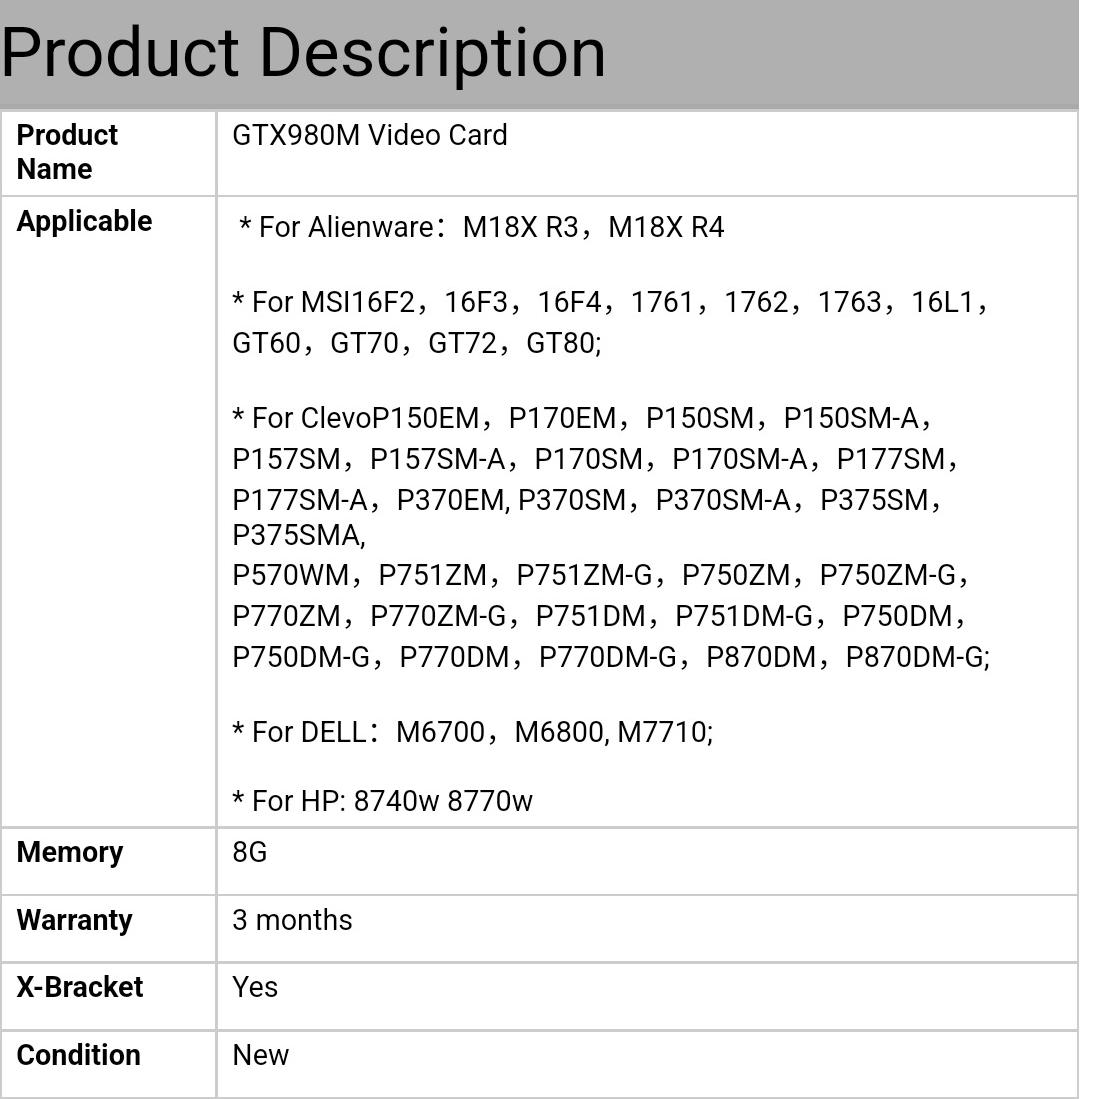Image resolution: width=1099 pixels, height=1099 pixels.
Task: Click the MSI 16F2 compatibility line
Action: click(609, 302)
